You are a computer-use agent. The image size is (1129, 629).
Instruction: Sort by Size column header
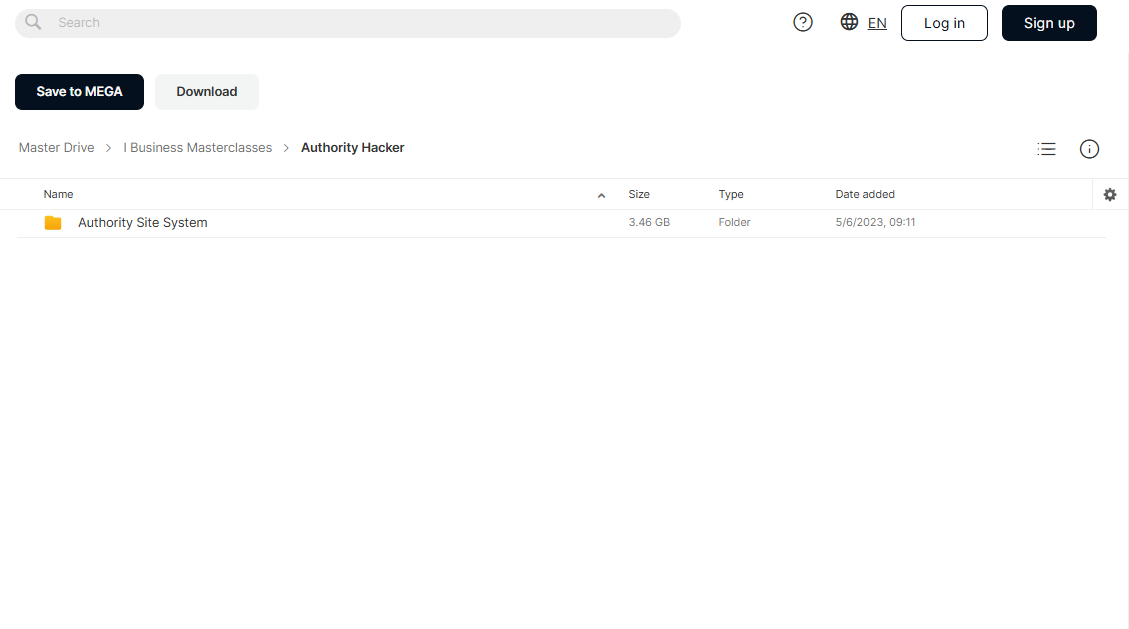639,194
